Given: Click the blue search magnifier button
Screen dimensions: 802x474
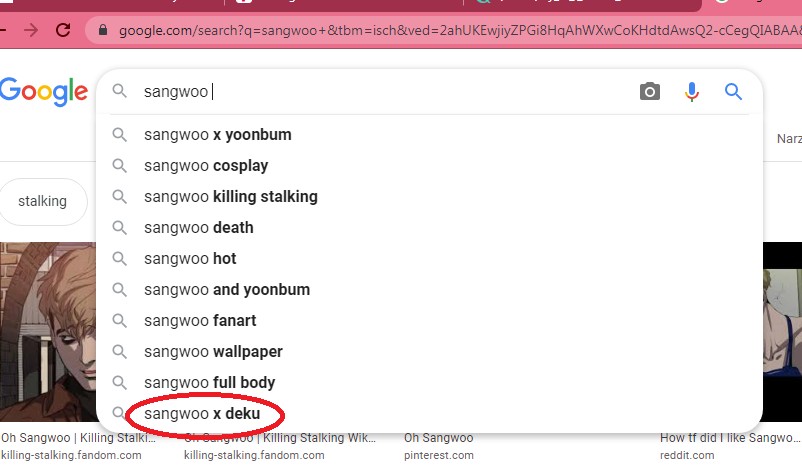Looking at the screenshot, I should (x=733, y=92).
